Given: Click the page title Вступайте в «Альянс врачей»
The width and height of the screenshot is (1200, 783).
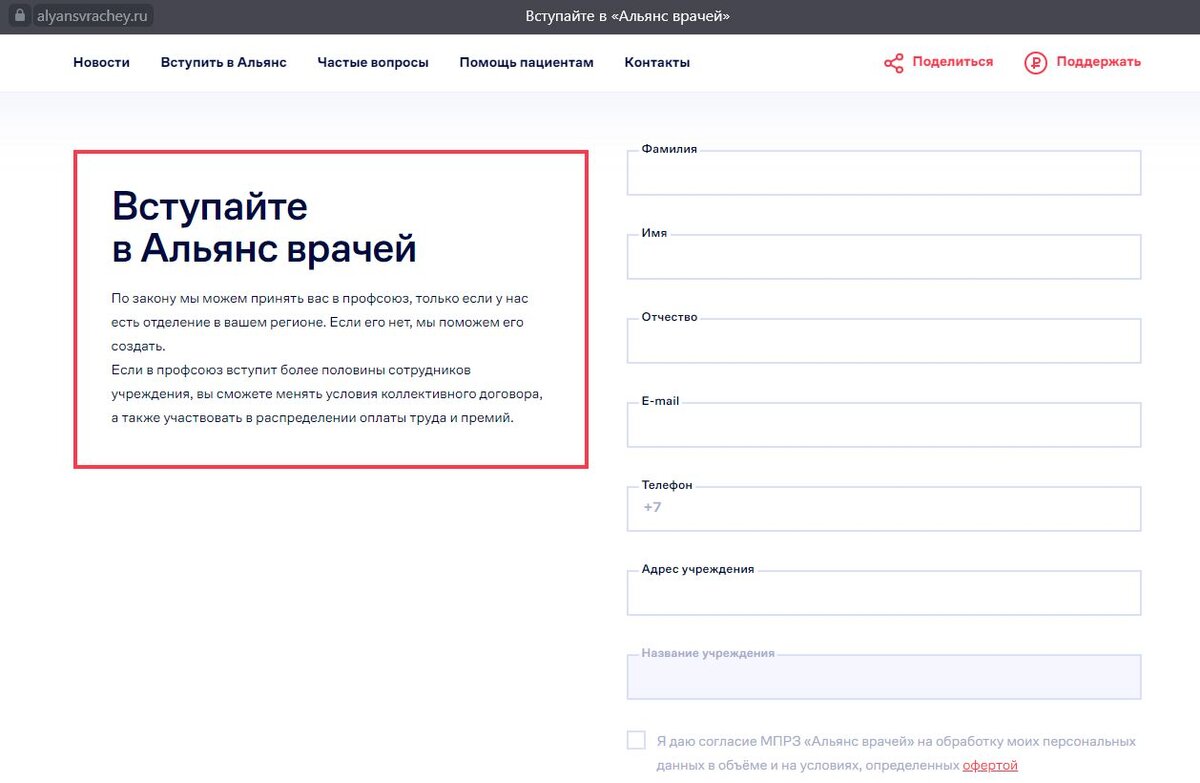Looking at the screenshot, I should (x=628, y=17).
